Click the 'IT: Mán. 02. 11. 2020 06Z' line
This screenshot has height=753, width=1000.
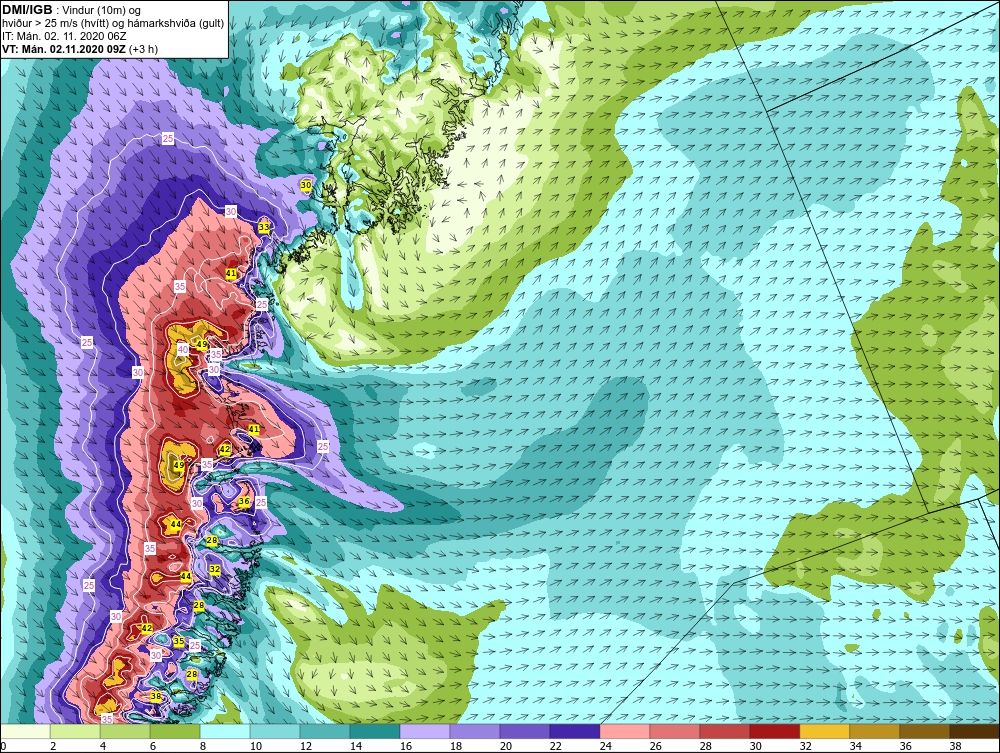[64, 36]
